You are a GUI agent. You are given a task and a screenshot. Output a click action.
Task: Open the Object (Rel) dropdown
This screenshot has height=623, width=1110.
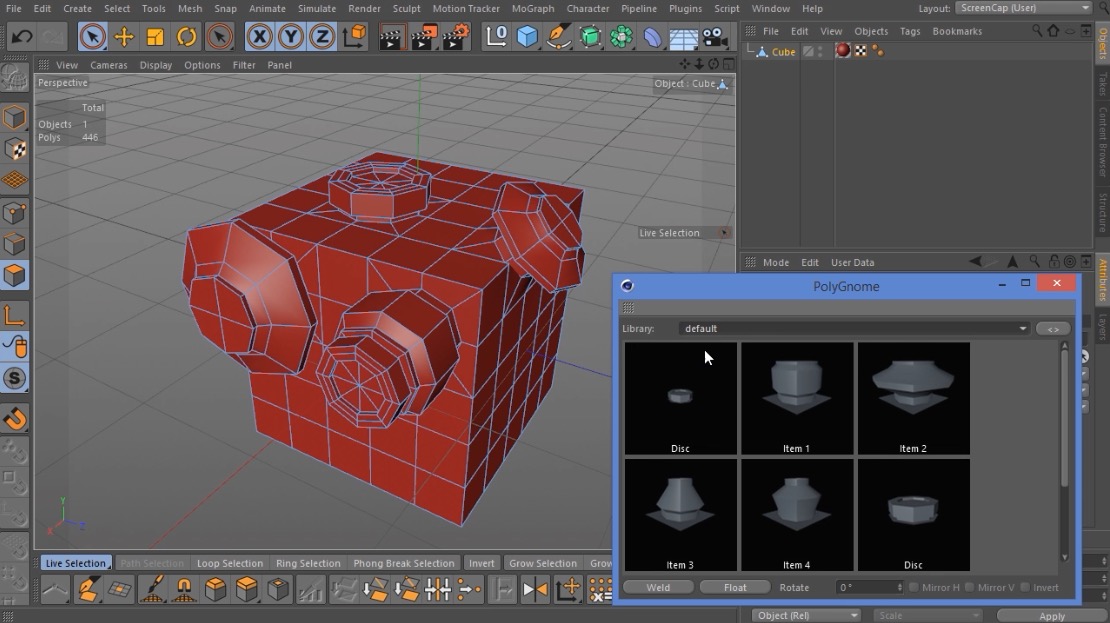point(805,615)
